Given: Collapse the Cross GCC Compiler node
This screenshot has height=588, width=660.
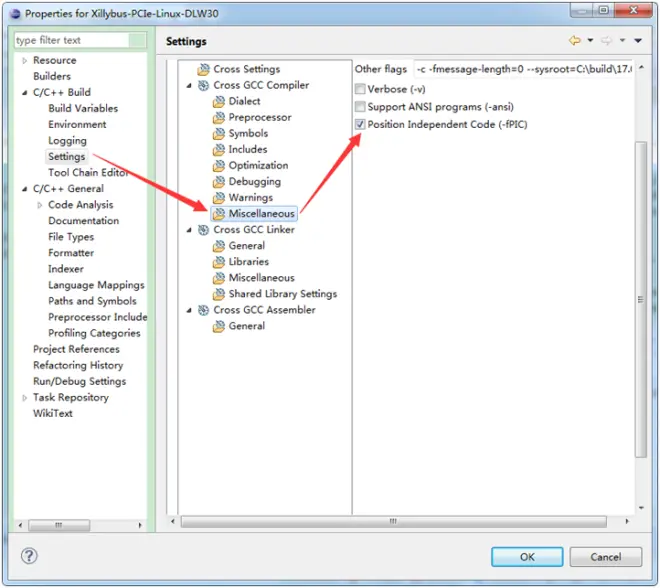Looking at the screenshot, I should (189, 85).
